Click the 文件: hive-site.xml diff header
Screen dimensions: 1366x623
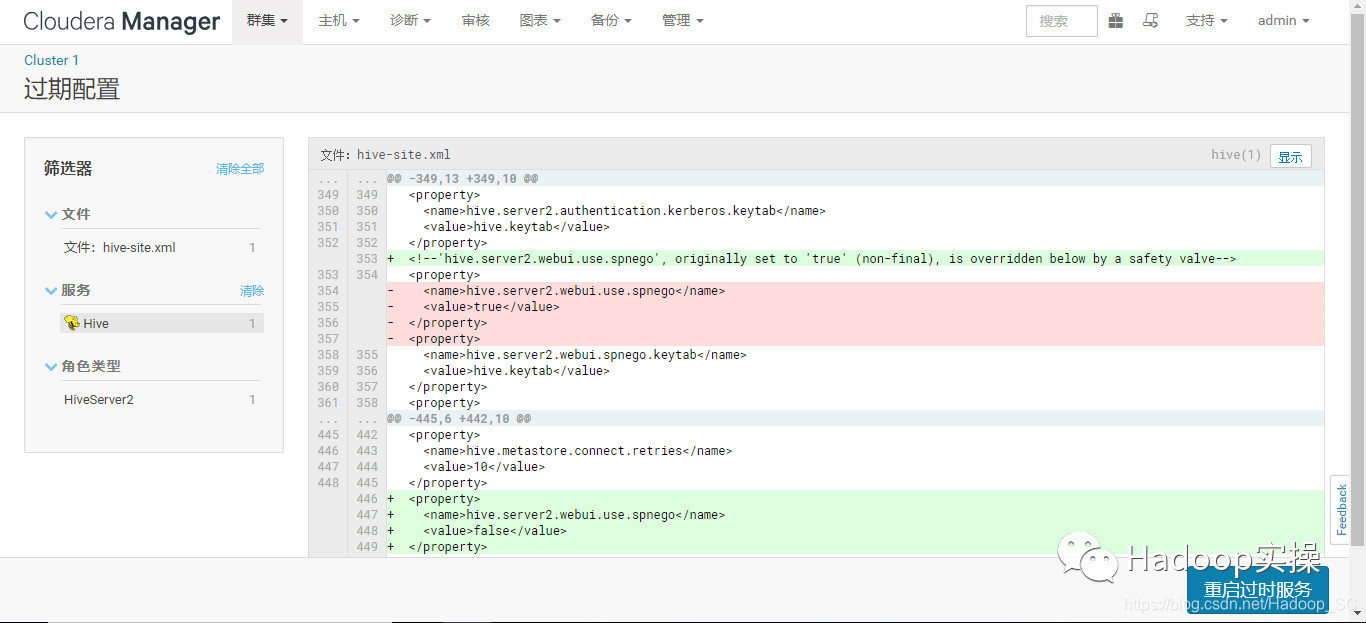385,155
